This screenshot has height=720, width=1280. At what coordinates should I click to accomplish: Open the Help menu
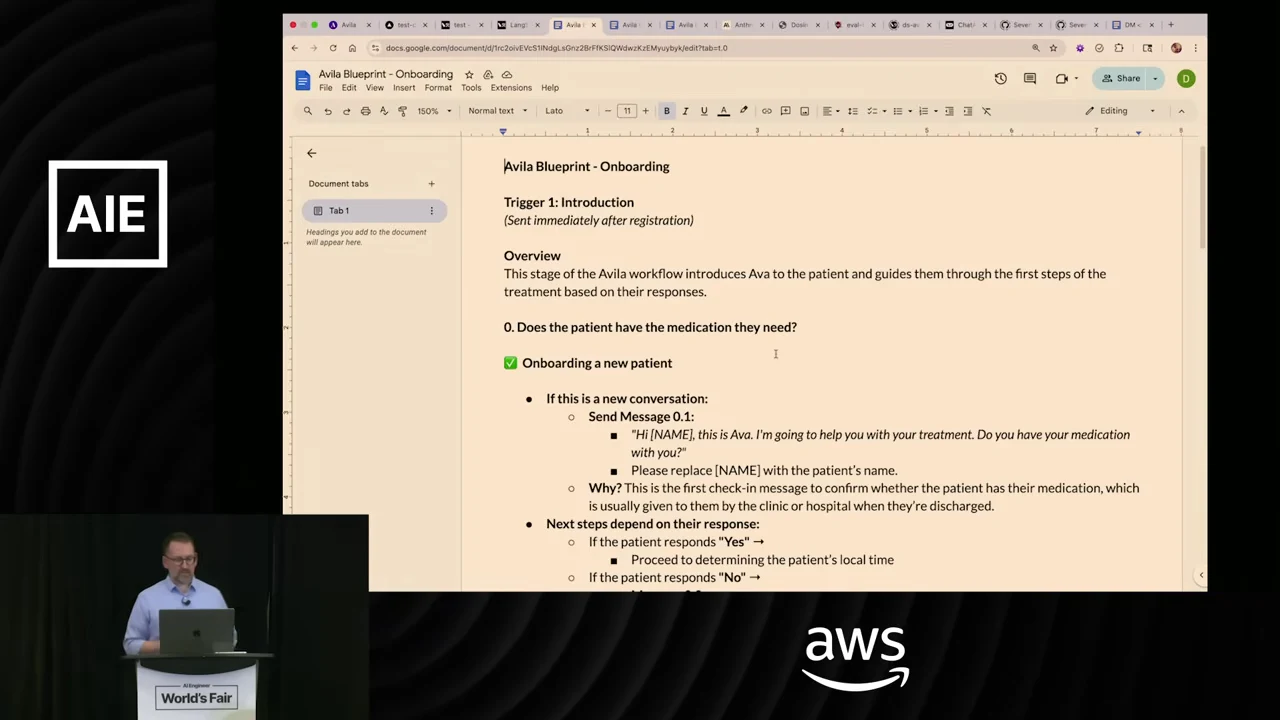(550, 88)
